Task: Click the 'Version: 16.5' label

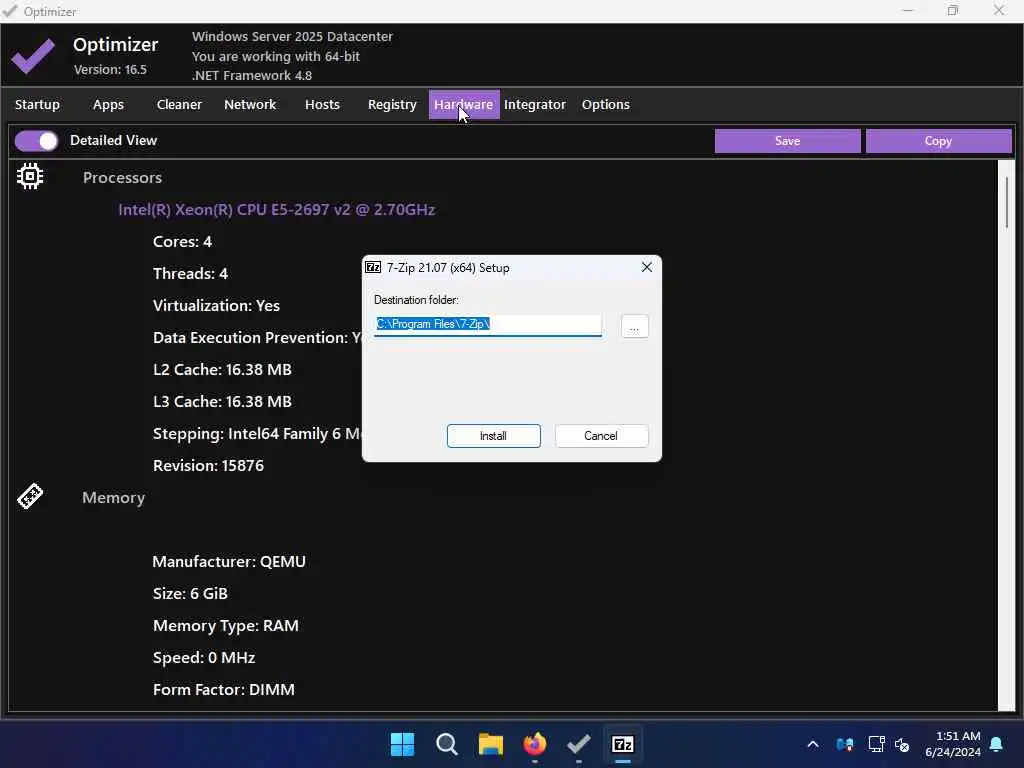Action: click(110, 69)
